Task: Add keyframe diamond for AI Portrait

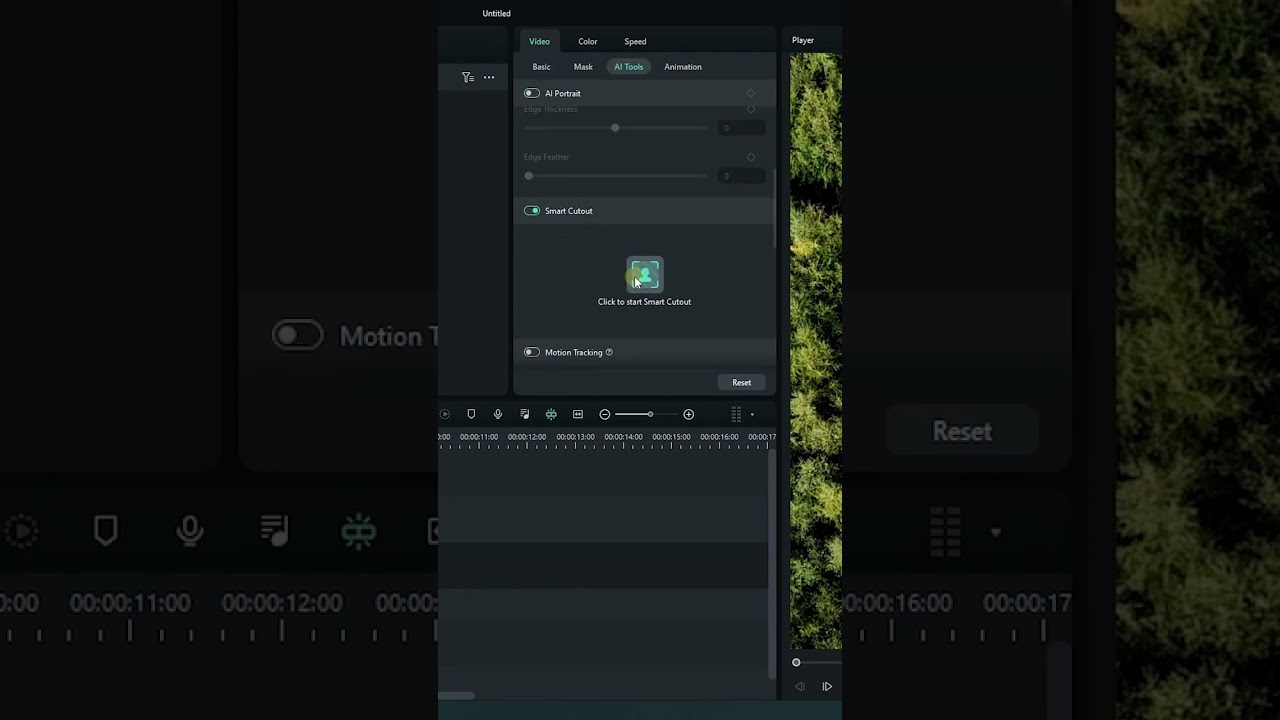Action: coord(751,93)
